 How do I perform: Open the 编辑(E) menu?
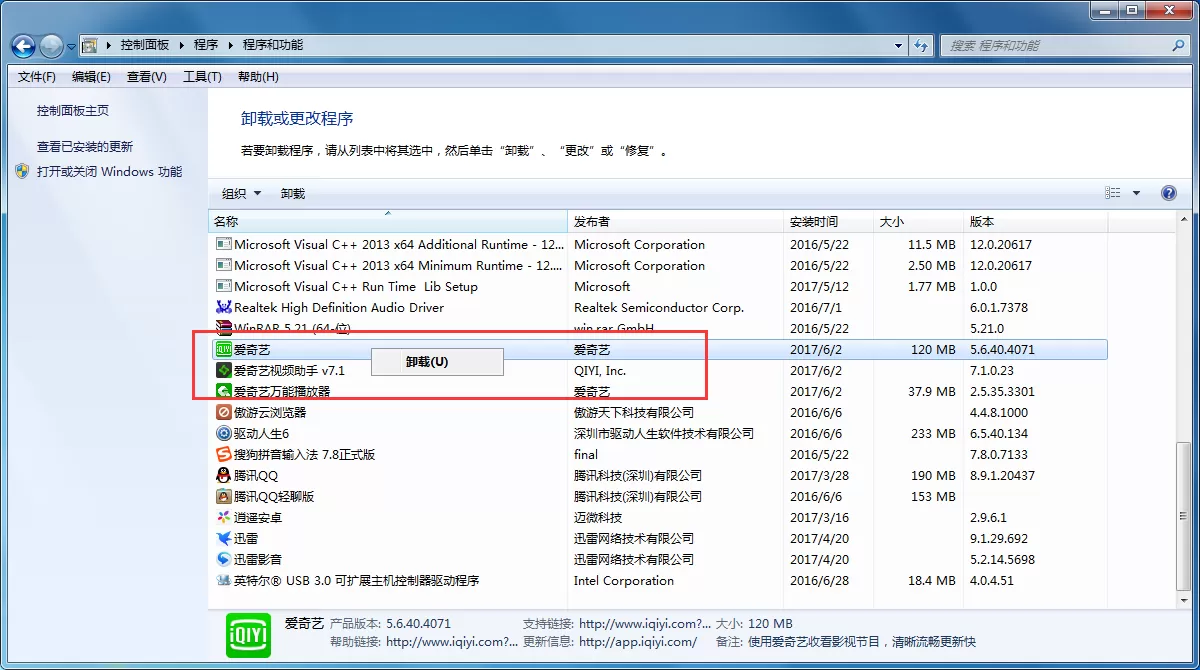coord(91,77)
